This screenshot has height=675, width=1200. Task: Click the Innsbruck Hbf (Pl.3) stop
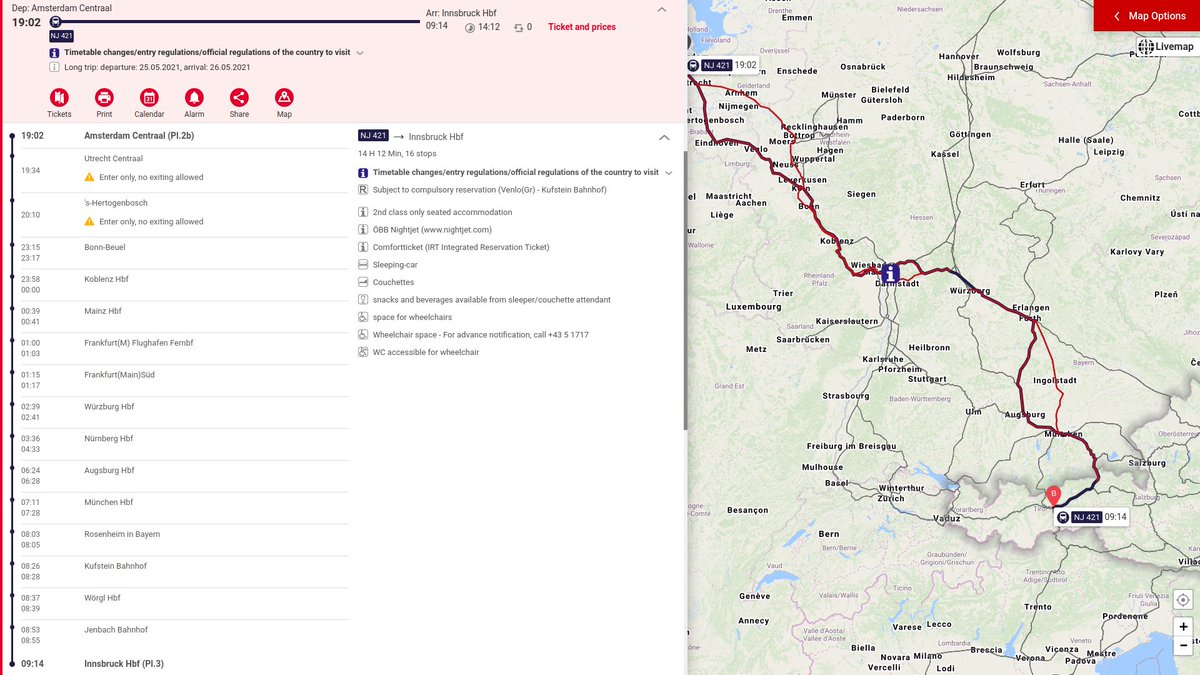tap(124, 663)
